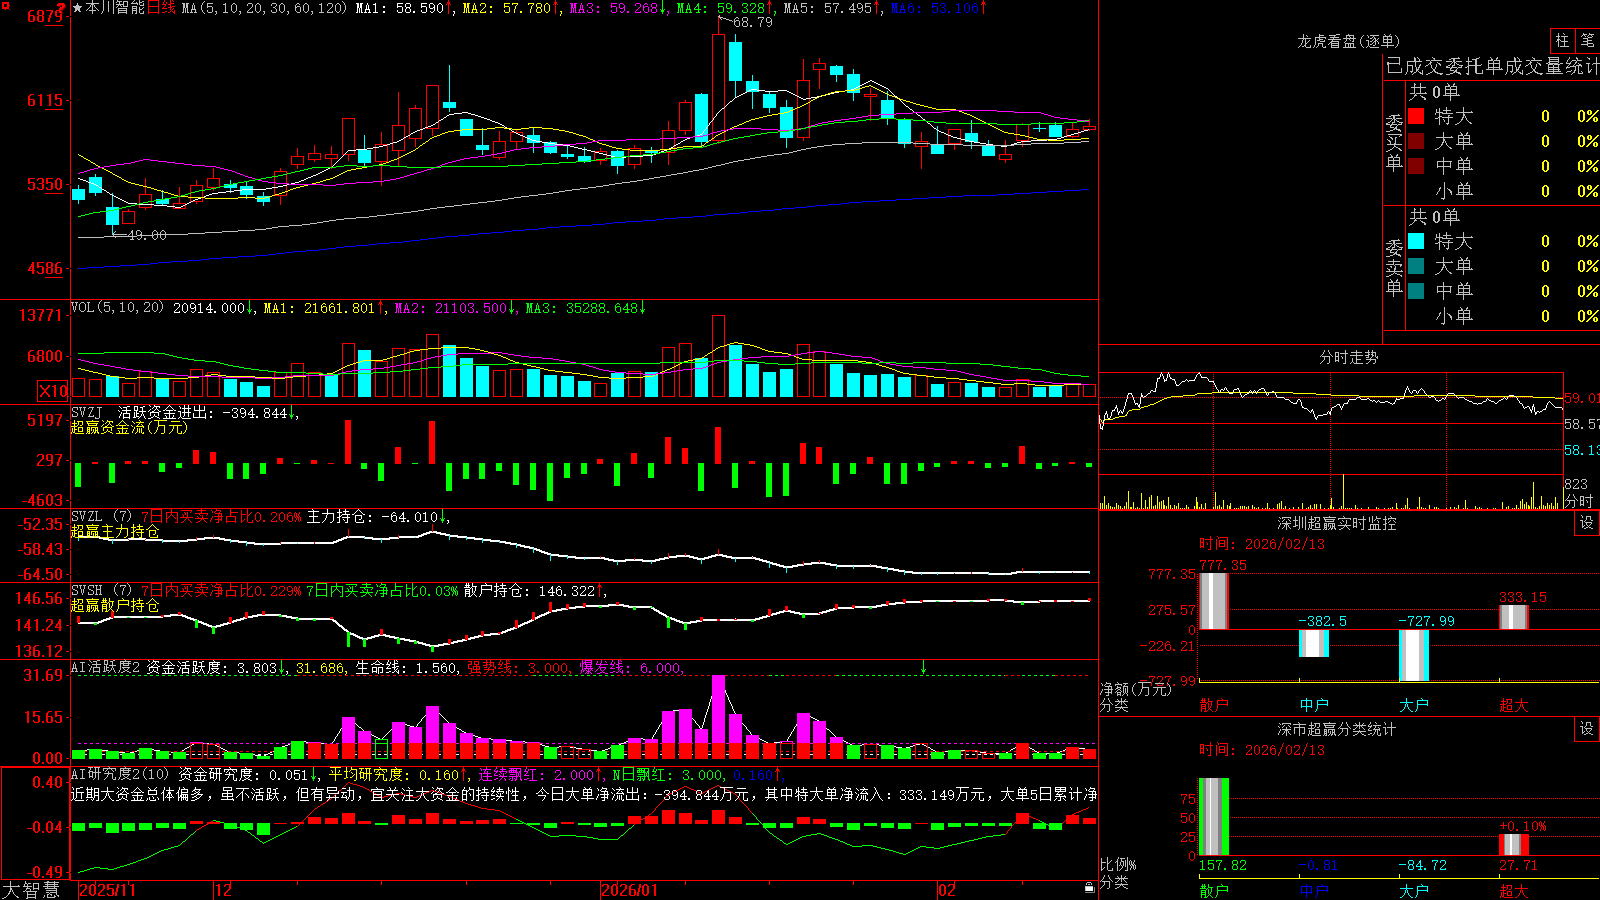Image resolution: width=1600 pixels, height=900 pixels.
Task: Click the dark red 中单 buy-order swatch
Action: click(1416, 166)
